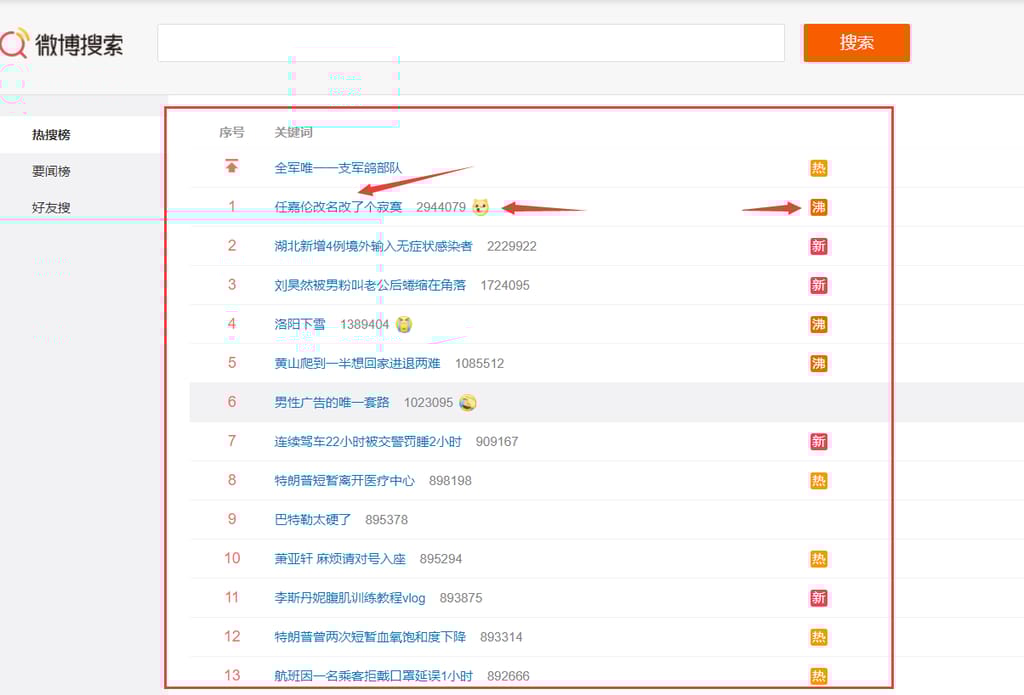Viewport: 1024px width, 695px height.
Task: Click heat value 1724095
Action: pos(505,285)
